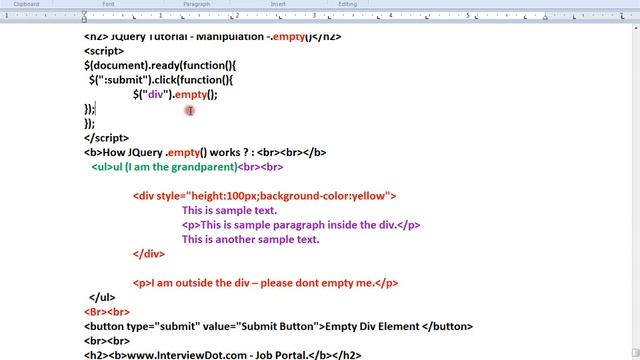The width and height of the screenshot is (640, 360).
Task: Click the closing </script> tag line
Action: tap(107, 138)
